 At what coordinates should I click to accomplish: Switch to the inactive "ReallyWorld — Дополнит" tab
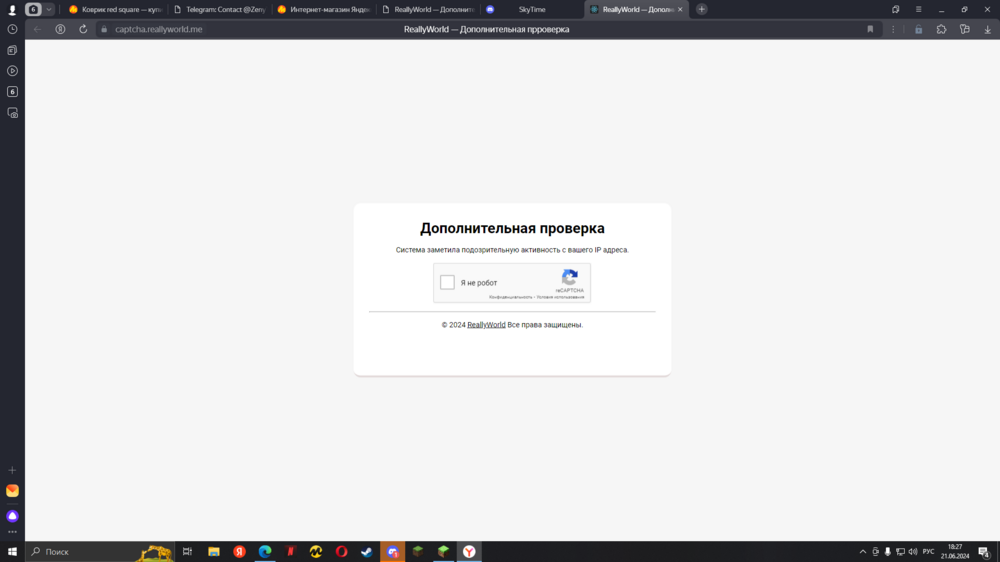[428, 10]
